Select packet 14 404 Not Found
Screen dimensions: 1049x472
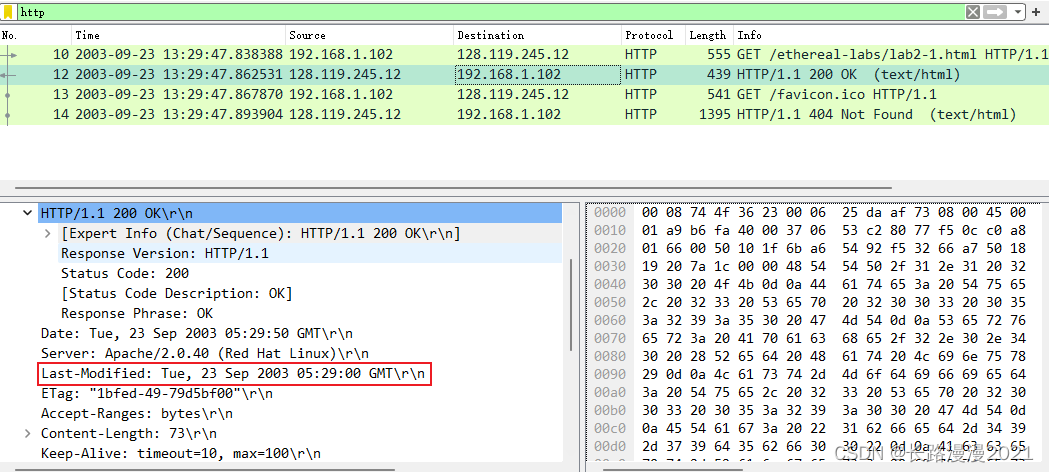[x=524, y=114]
